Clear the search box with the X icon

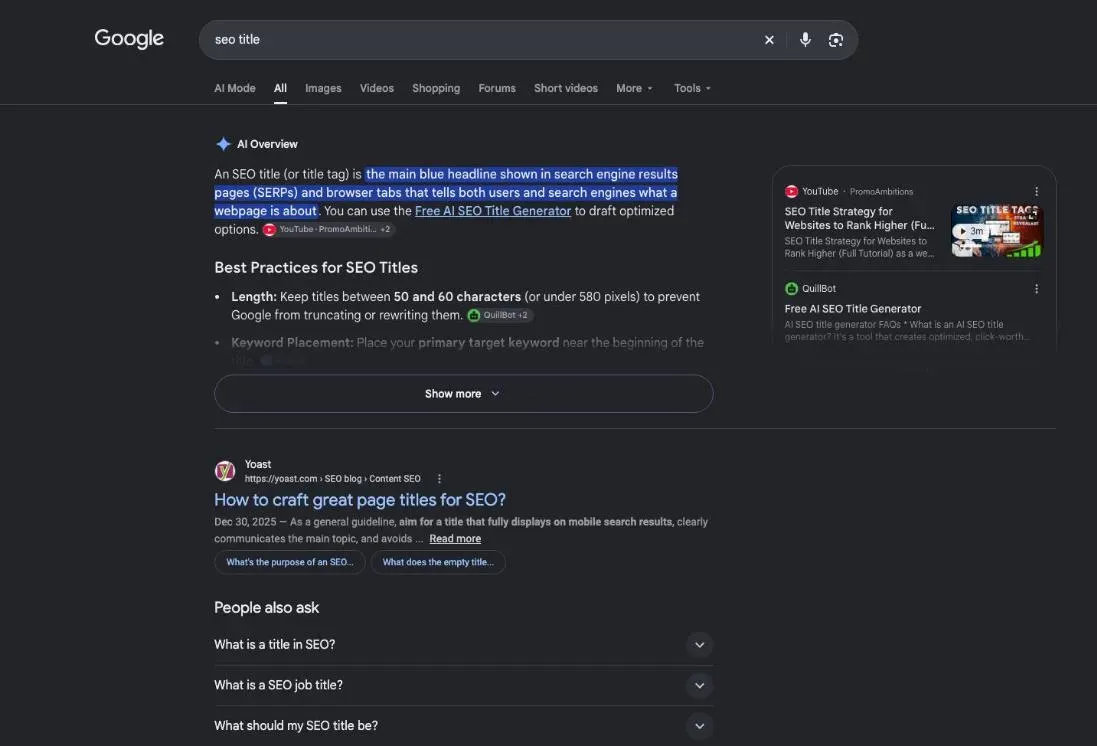pos(769,40)
